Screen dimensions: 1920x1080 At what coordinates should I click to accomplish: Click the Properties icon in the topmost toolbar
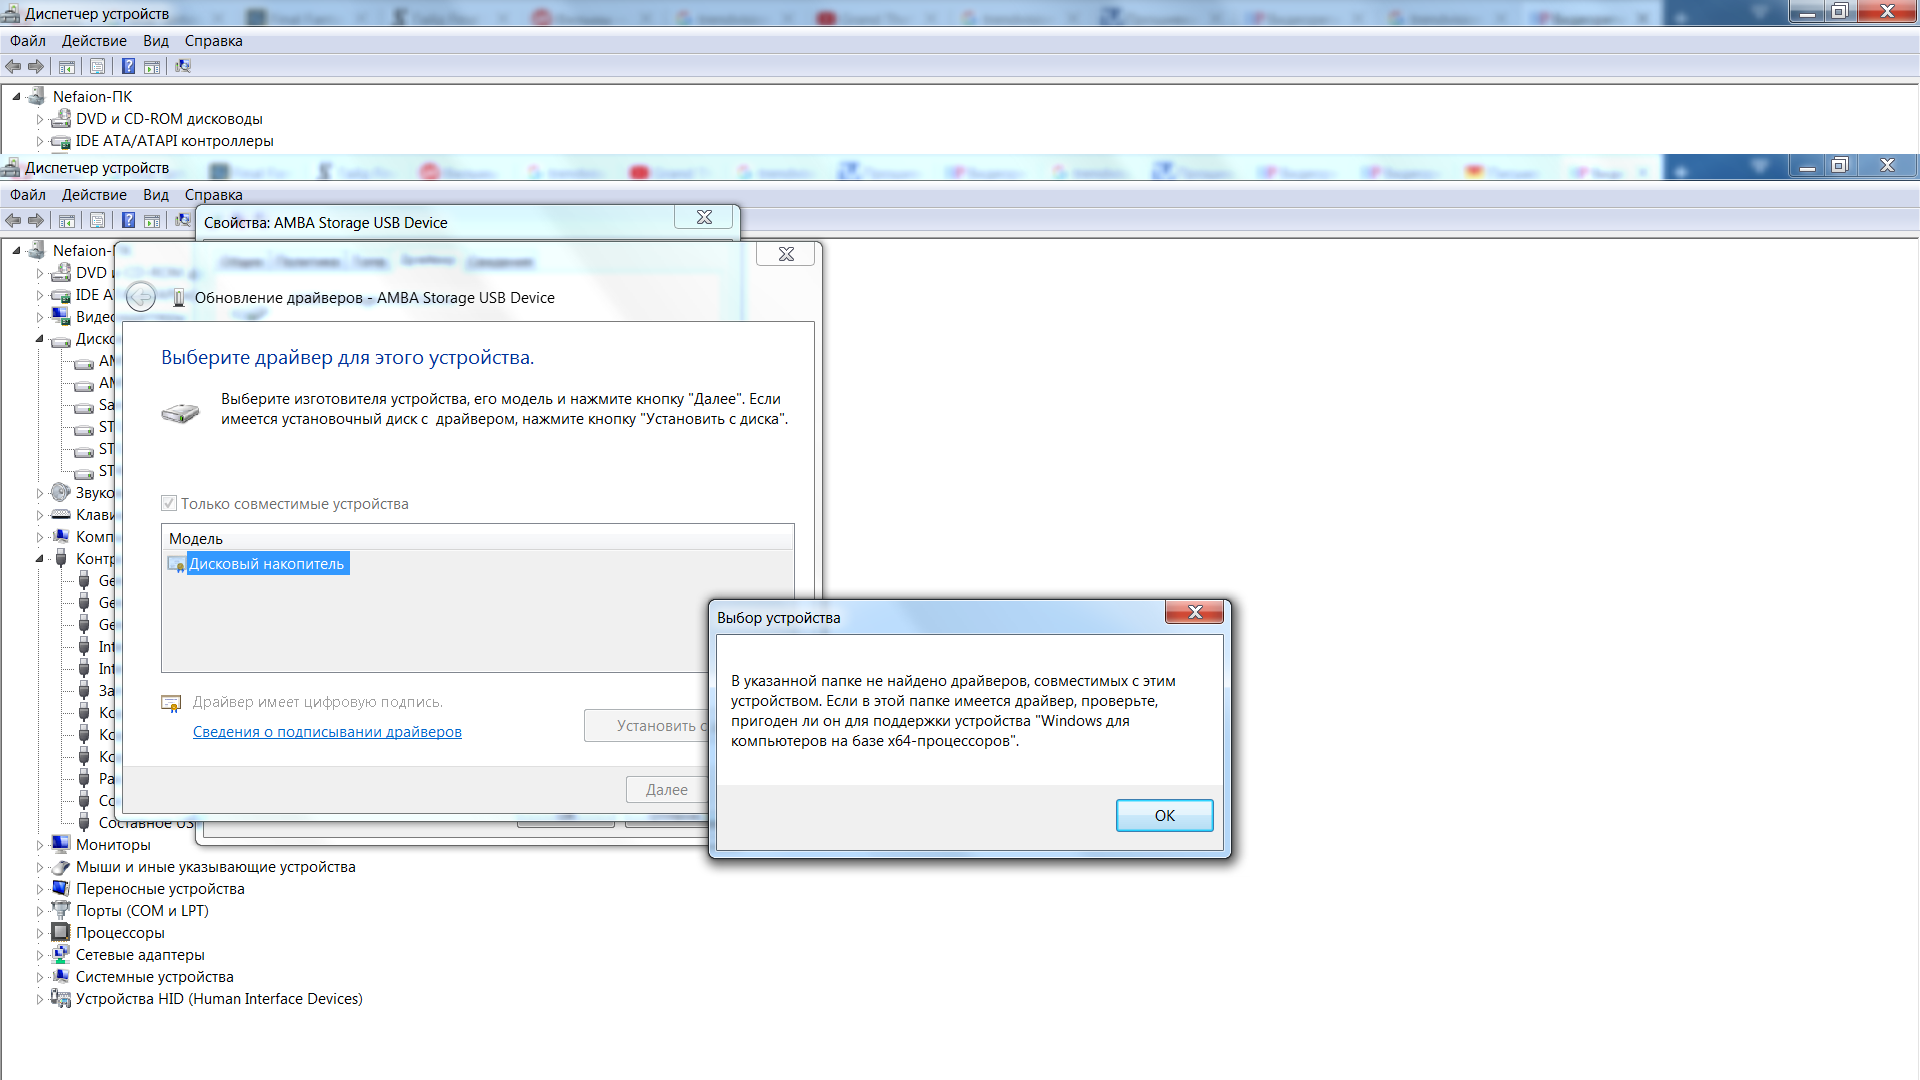pyautogui.click(x=97, y=66)
